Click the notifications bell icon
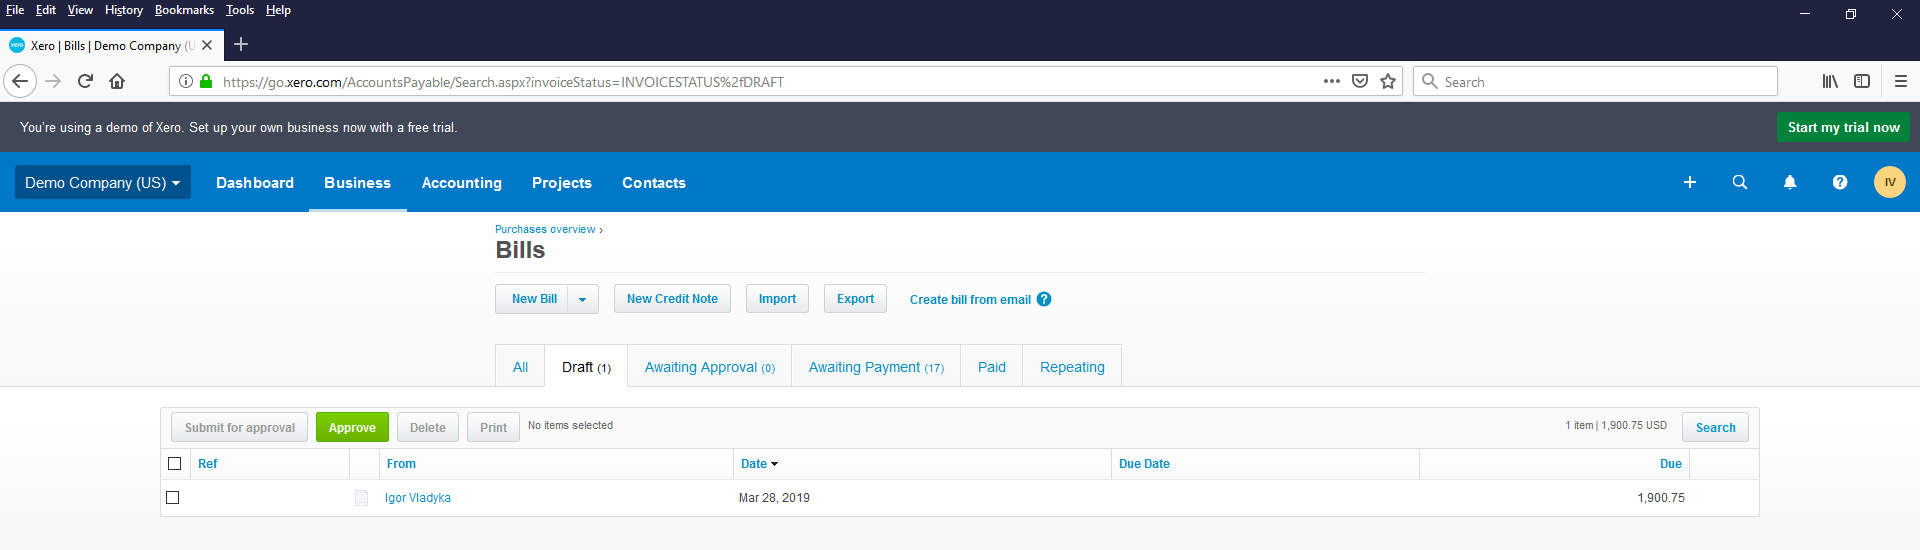 (x=1790, y=182)
